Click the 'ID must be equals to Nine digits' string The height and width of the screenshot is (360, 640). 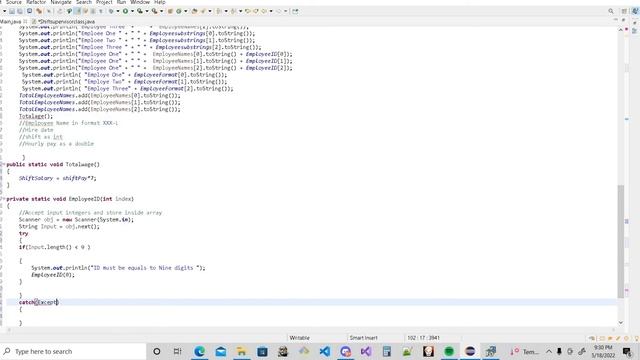(x=147, y=268)
